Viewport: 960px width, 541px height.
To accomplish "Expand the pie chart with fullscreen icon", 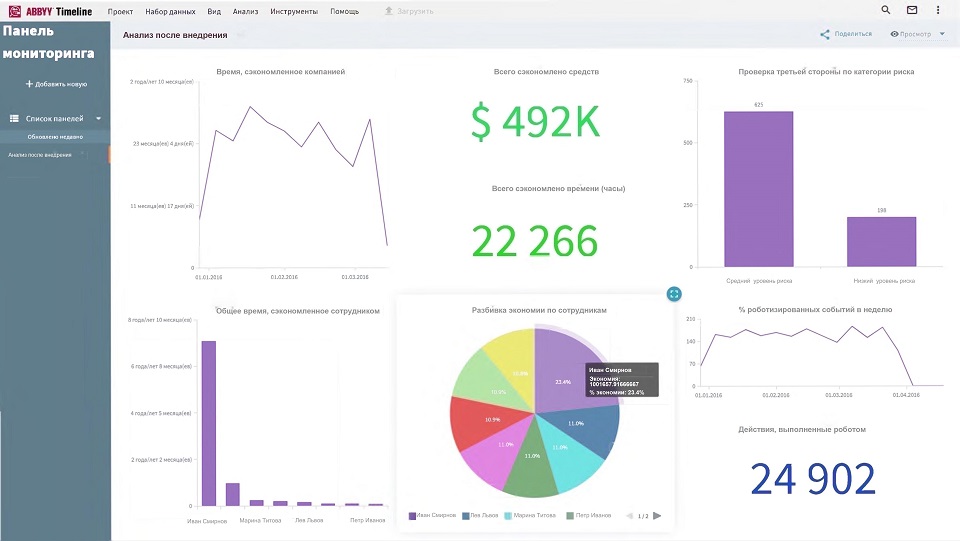I will pyautogui.click(x=673, y=294).
